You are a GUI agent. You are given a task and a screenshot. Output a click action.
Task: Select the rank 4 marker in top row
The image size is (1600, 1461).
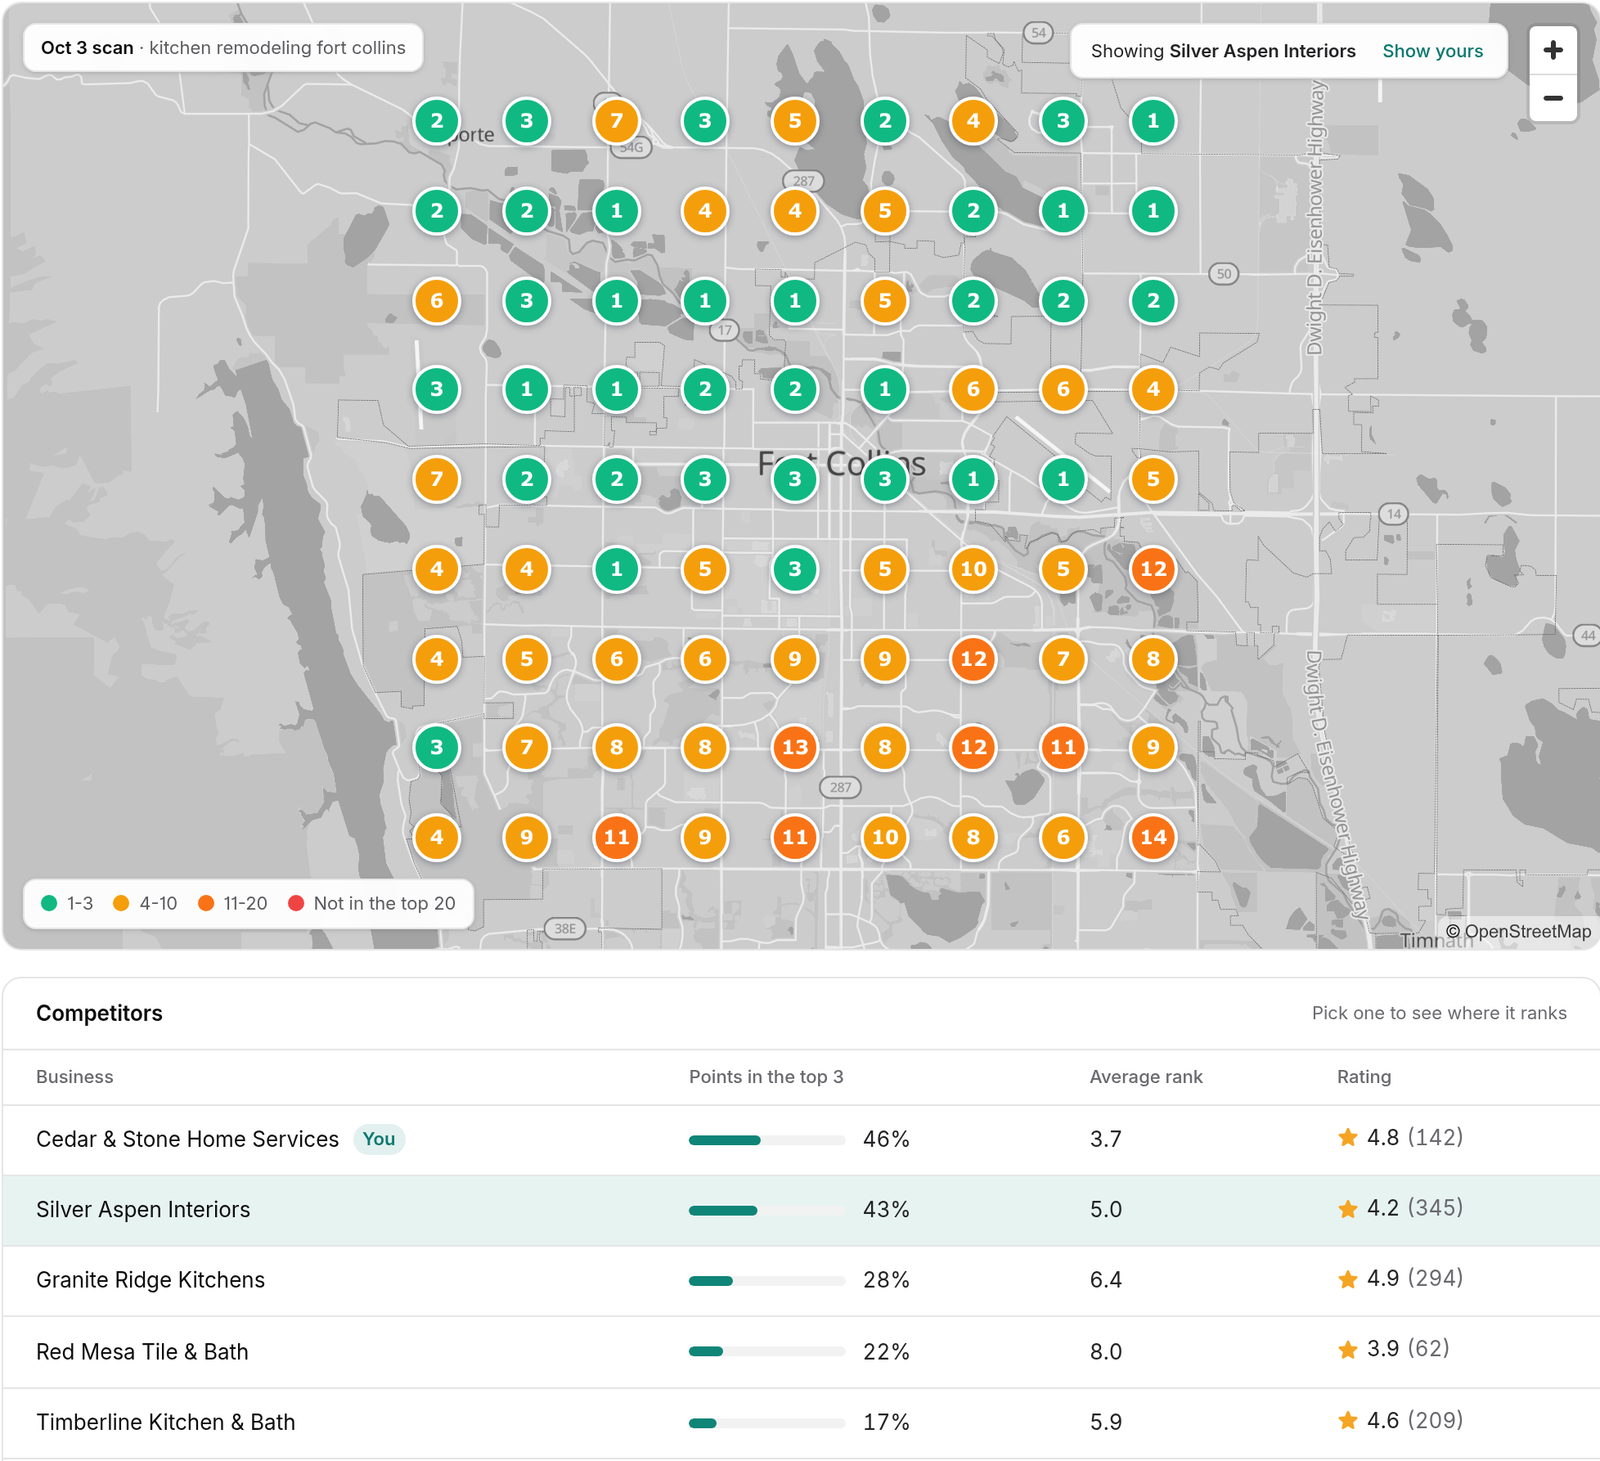click(x=973, y=121)
